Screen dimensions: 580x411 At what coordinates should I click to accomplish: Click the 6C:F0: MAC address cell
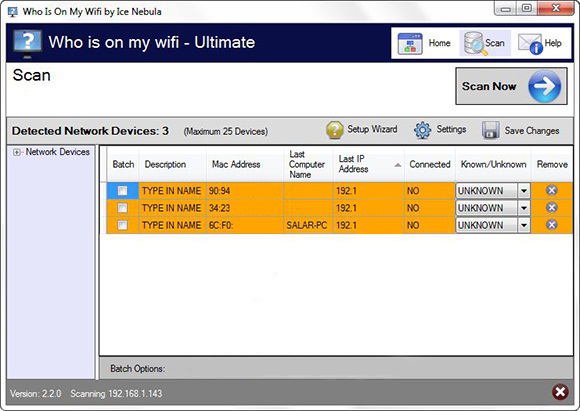coord(245,225)
